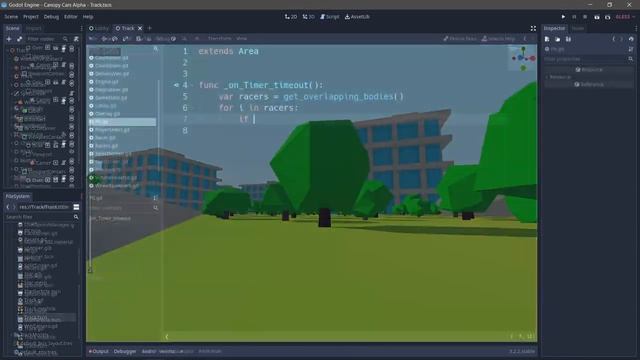
Task: Open the View menu in viewport toolbar
Action: coord(242,38)
